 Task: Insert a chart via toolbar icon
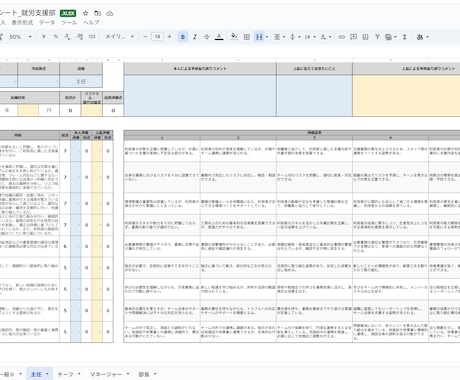pos(366,37)
